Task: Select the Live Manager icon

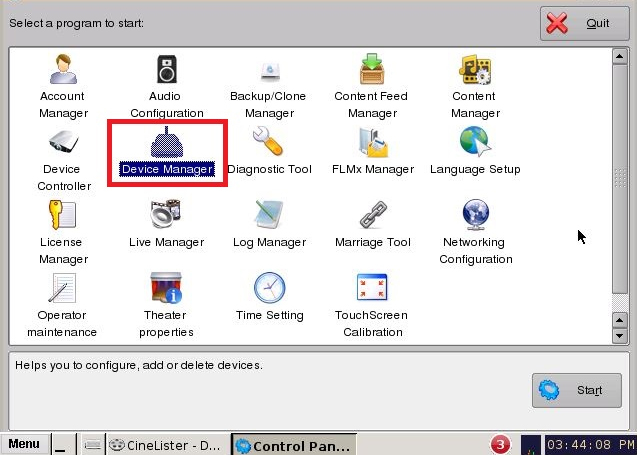Action: (x=165, y=213)
